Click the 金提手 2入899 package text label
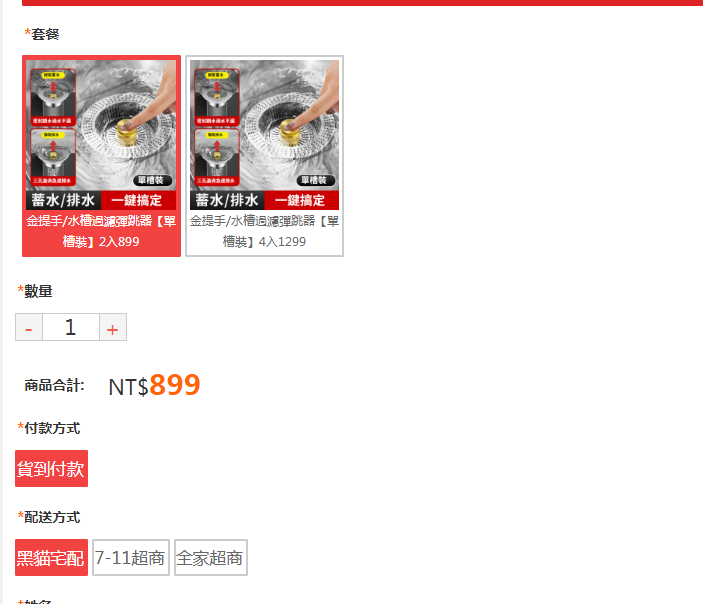The image size is (703, 604). (x=101, y=231)
